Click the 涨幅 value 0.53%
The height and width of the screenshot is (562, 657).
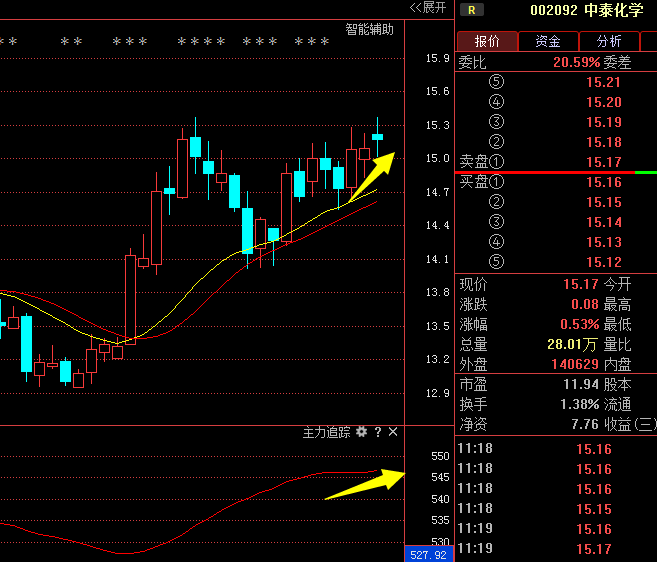[579, 324]
